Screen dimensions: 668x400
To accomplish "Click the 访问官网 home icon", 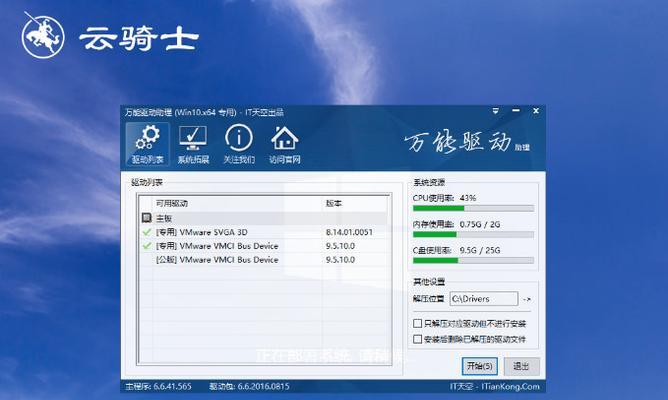I will coord(285,144).
